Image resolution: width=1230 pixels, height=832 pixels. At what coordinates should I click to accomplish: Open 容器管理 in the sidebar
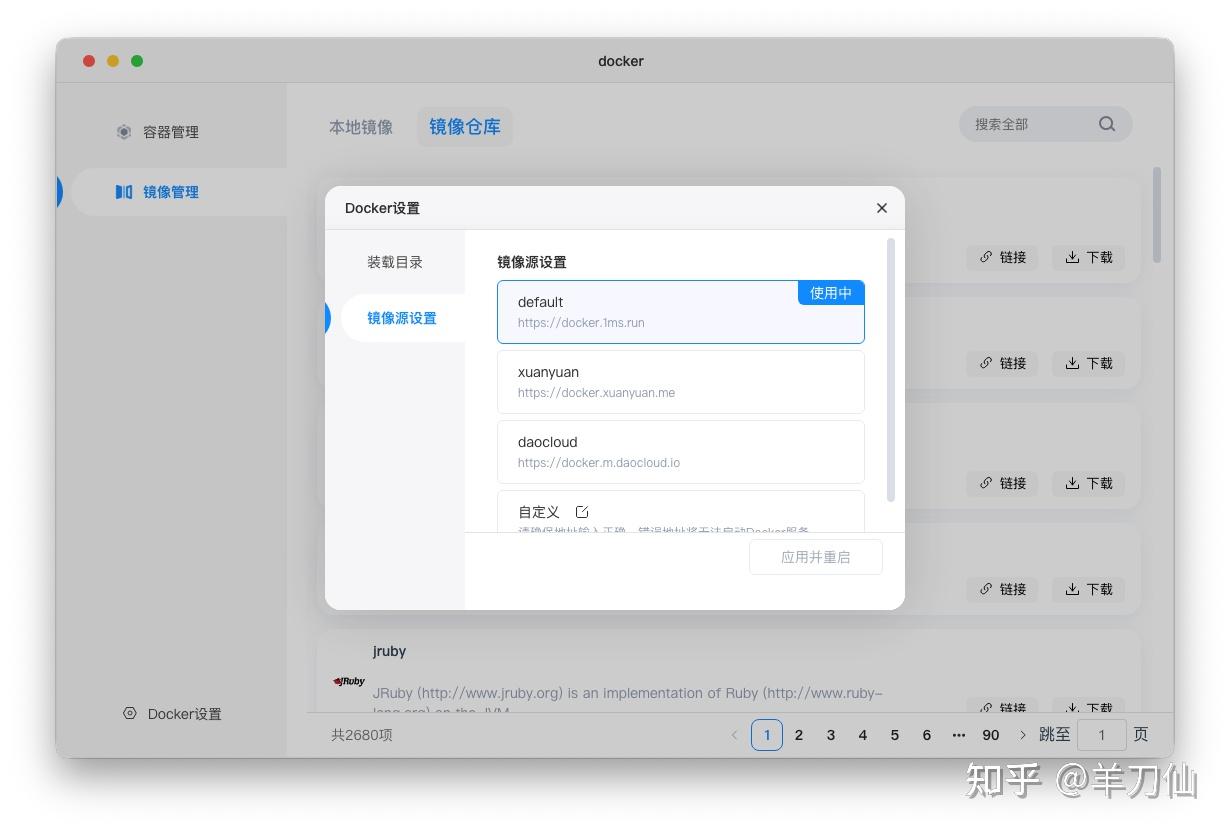coord(171,132)
